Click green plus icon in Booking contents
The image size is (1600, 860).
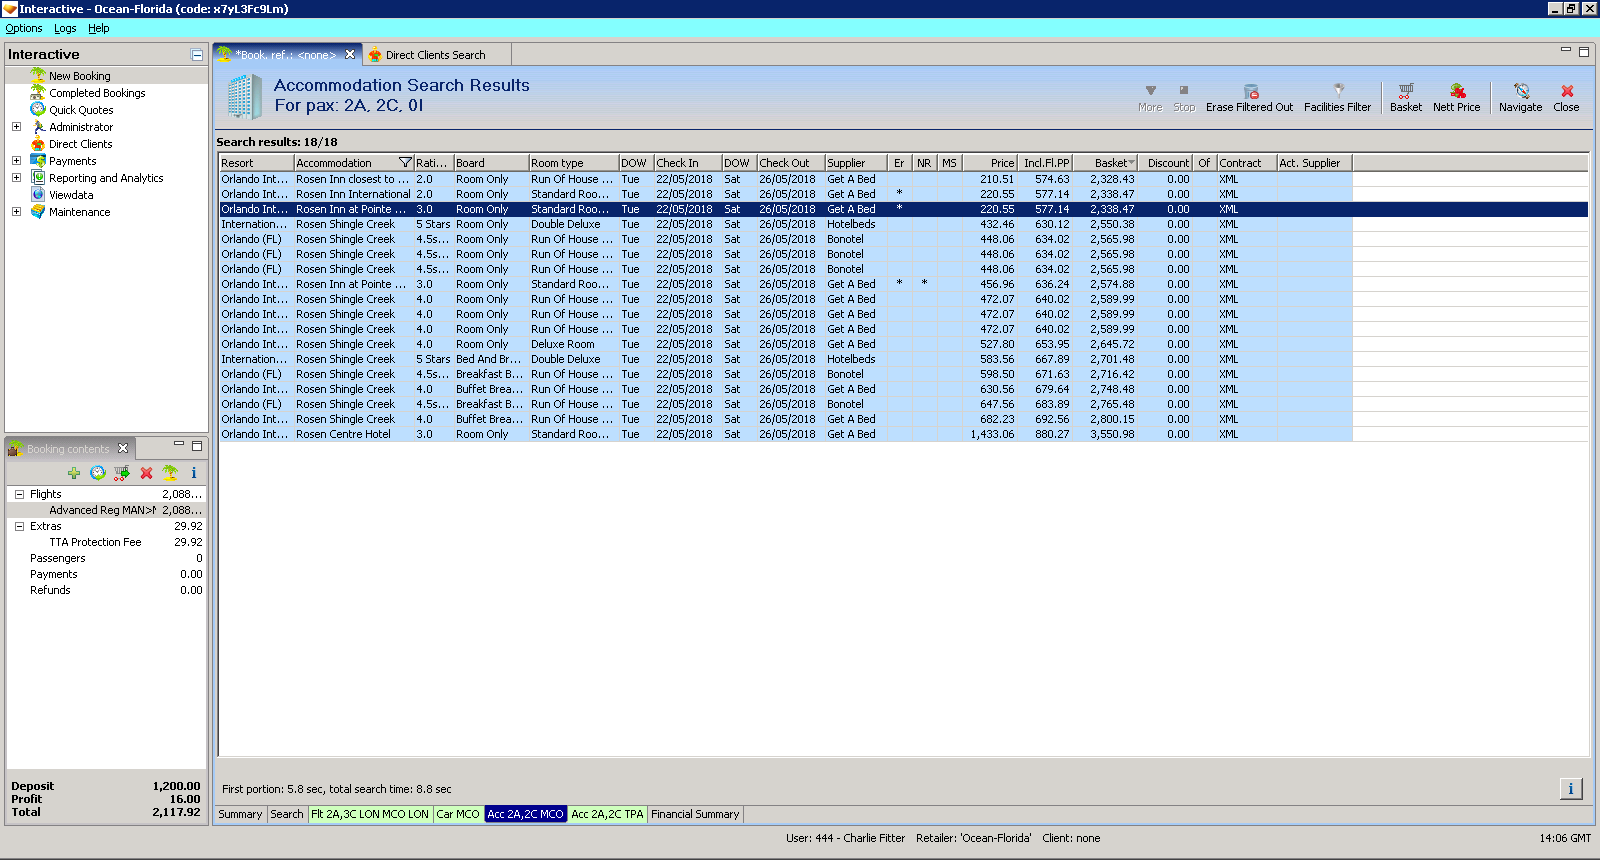tap(74, 473)
